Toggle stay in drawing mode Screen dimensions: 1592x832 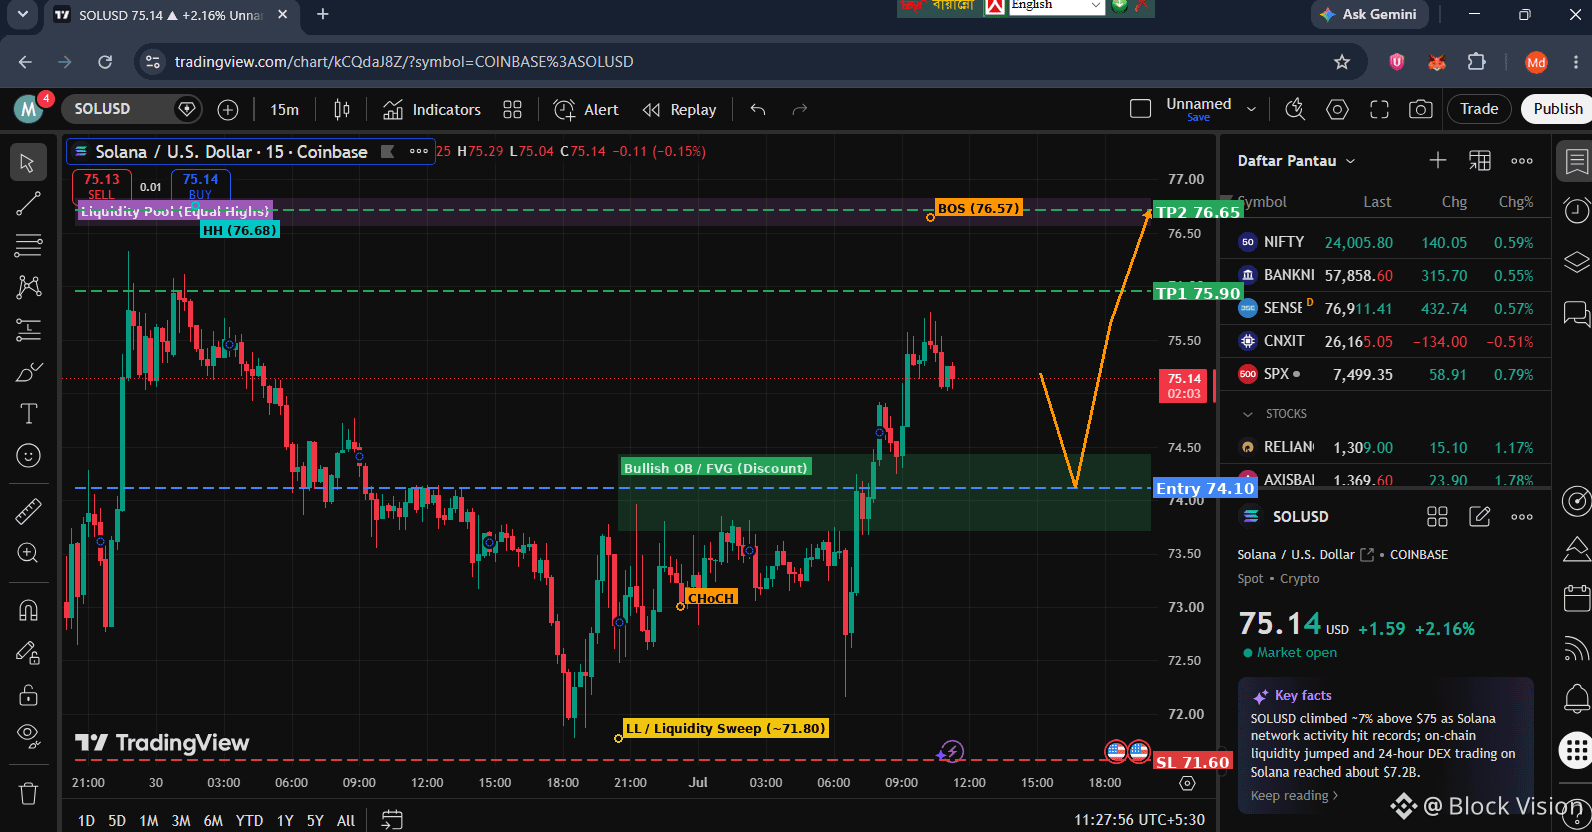(28, 652)
